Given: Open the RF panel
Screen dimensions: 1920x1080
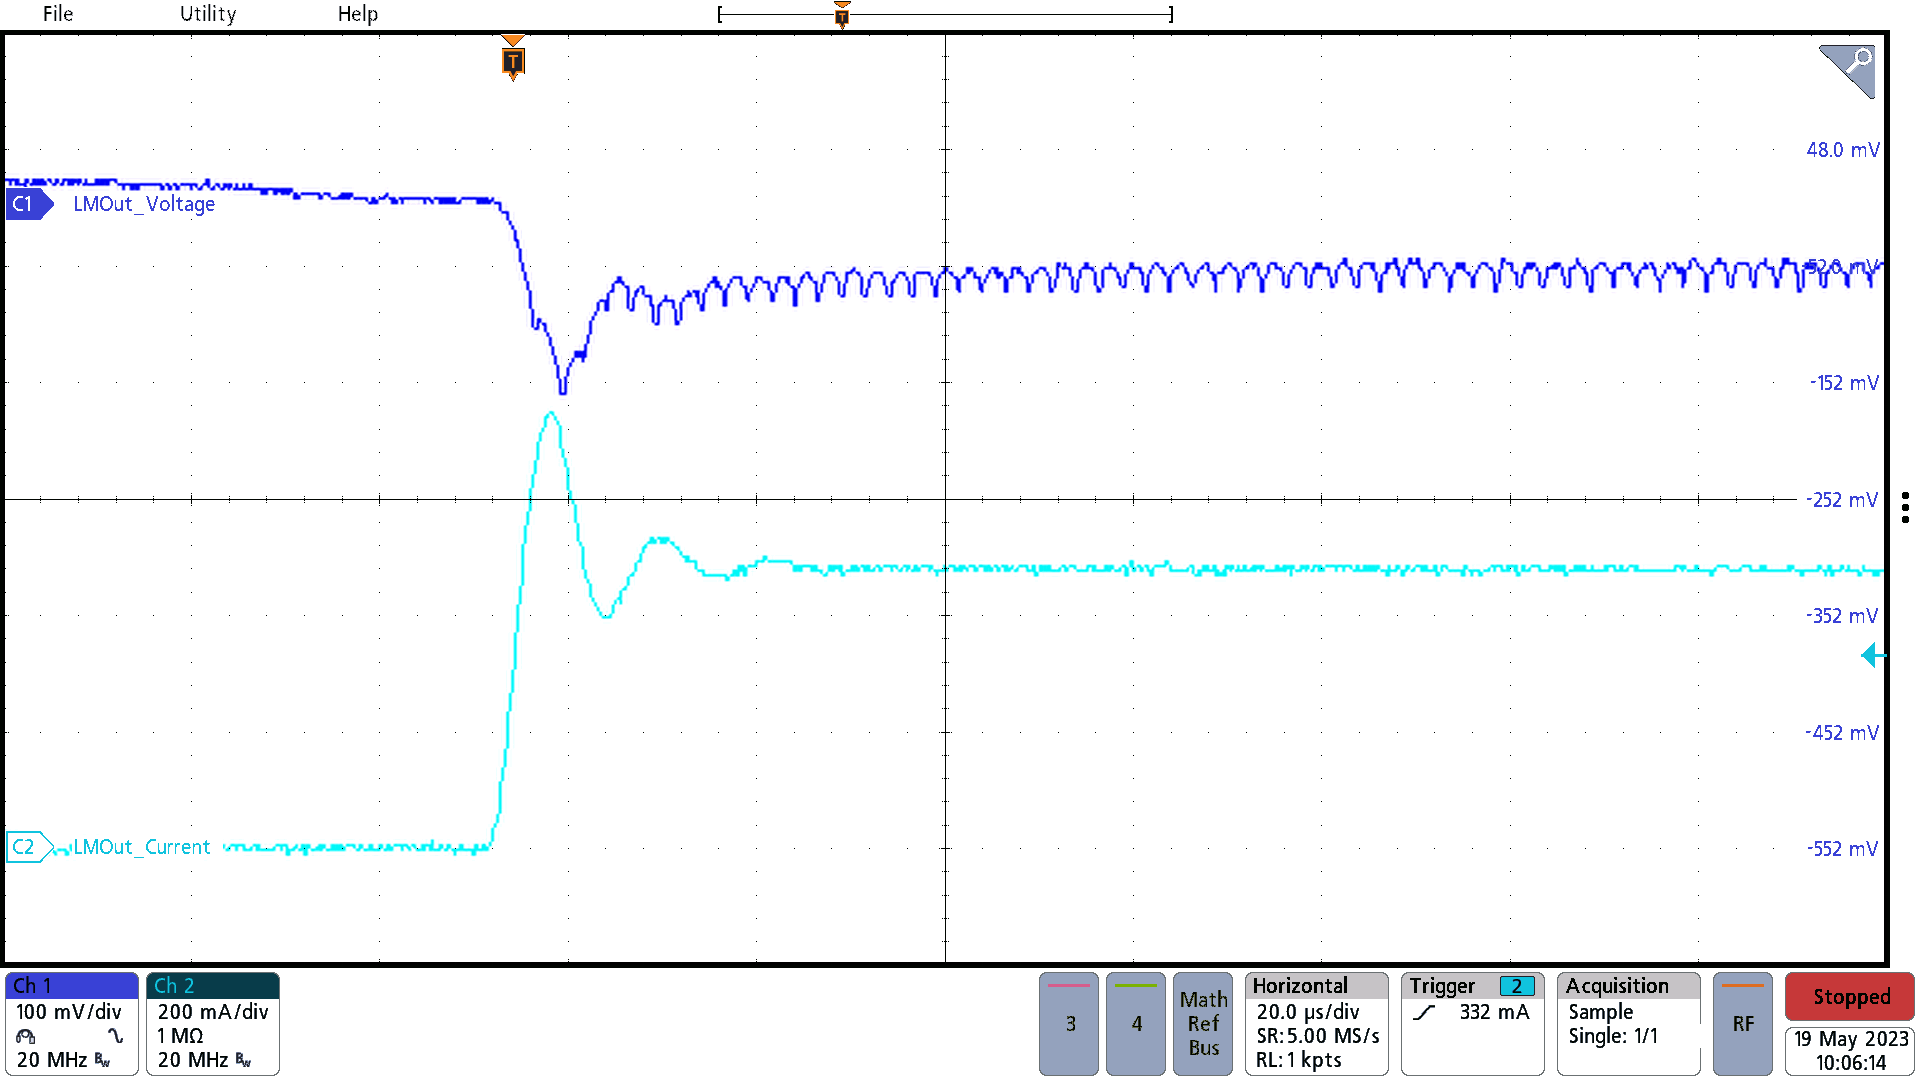Looking at the screenshot, I should [x=1742, y=1023].
